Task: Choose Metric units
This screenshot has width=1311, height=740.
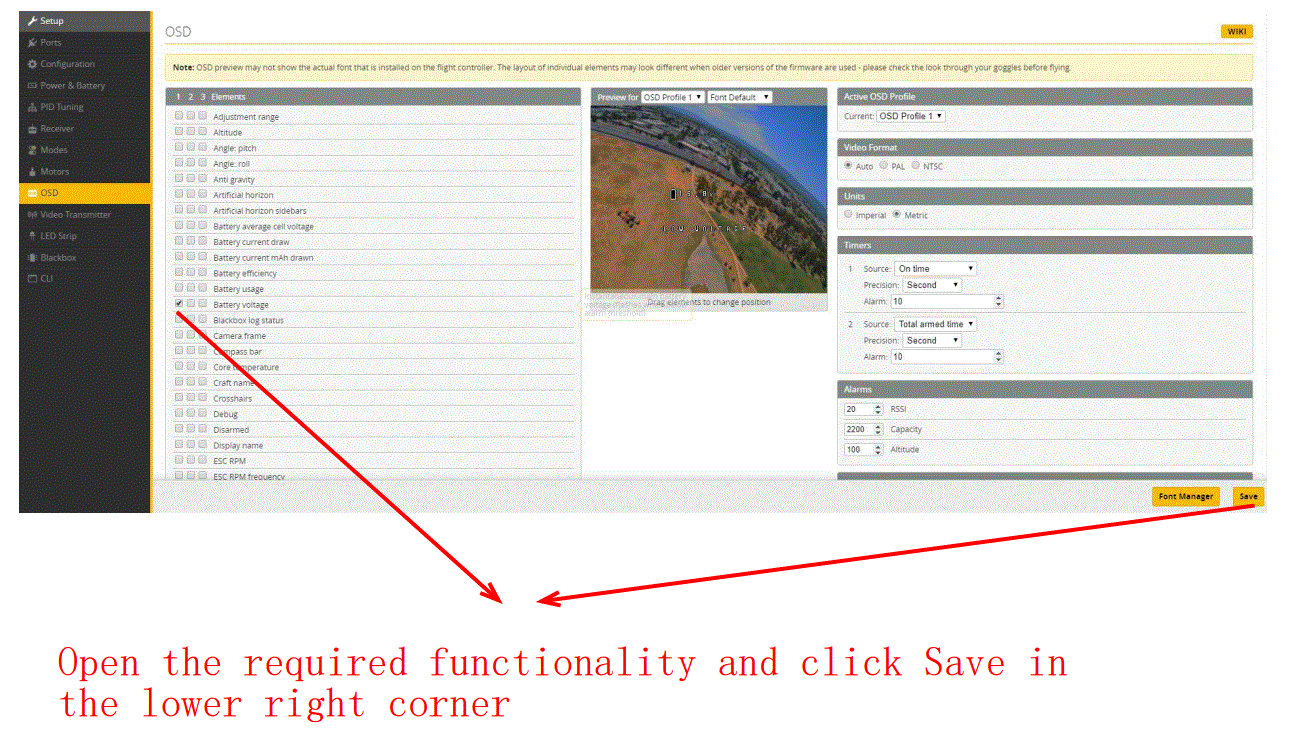Action: pos(896,214)
